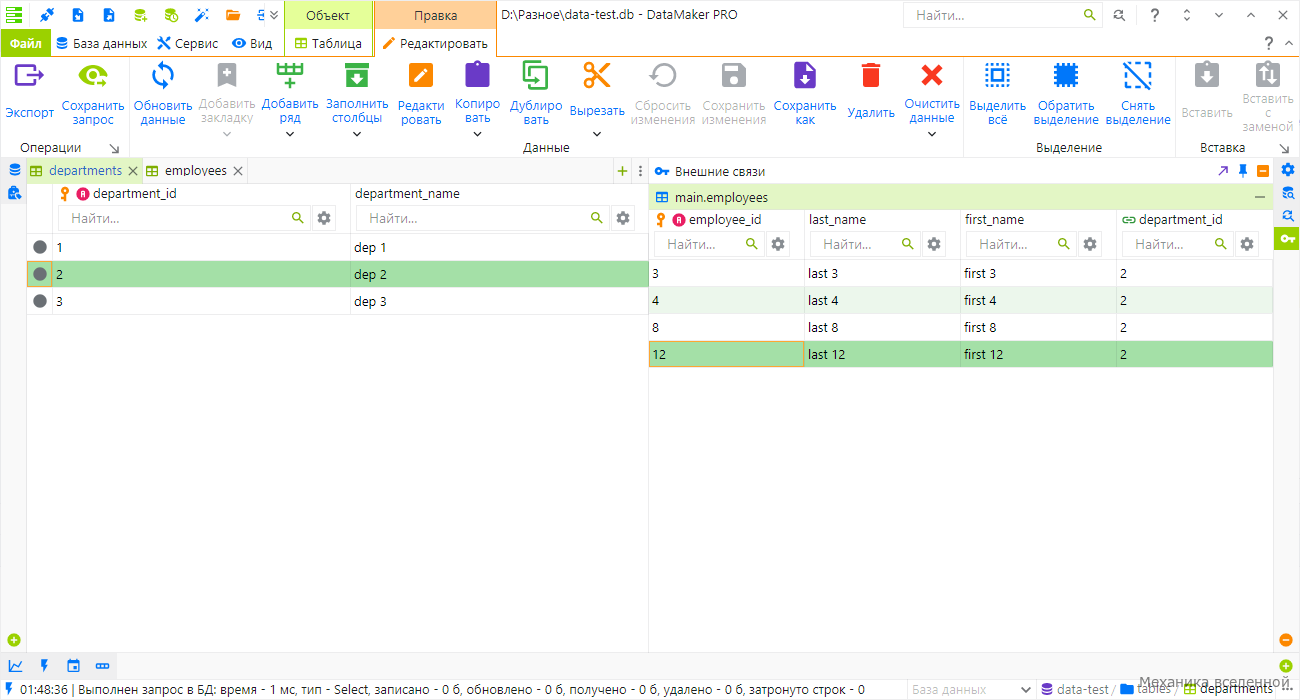1300x700 pixels.
Task: Open the Сервис menu tab
Action: [188, 43]
